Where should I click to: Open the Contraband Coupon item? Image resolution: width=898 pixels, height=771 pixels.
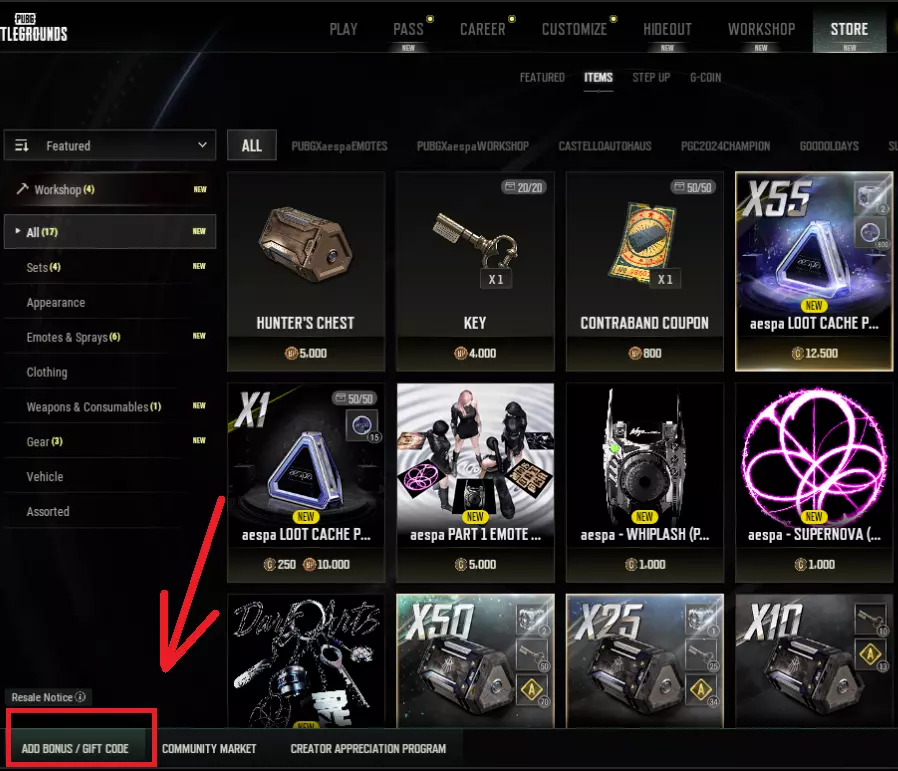[644, 272]
